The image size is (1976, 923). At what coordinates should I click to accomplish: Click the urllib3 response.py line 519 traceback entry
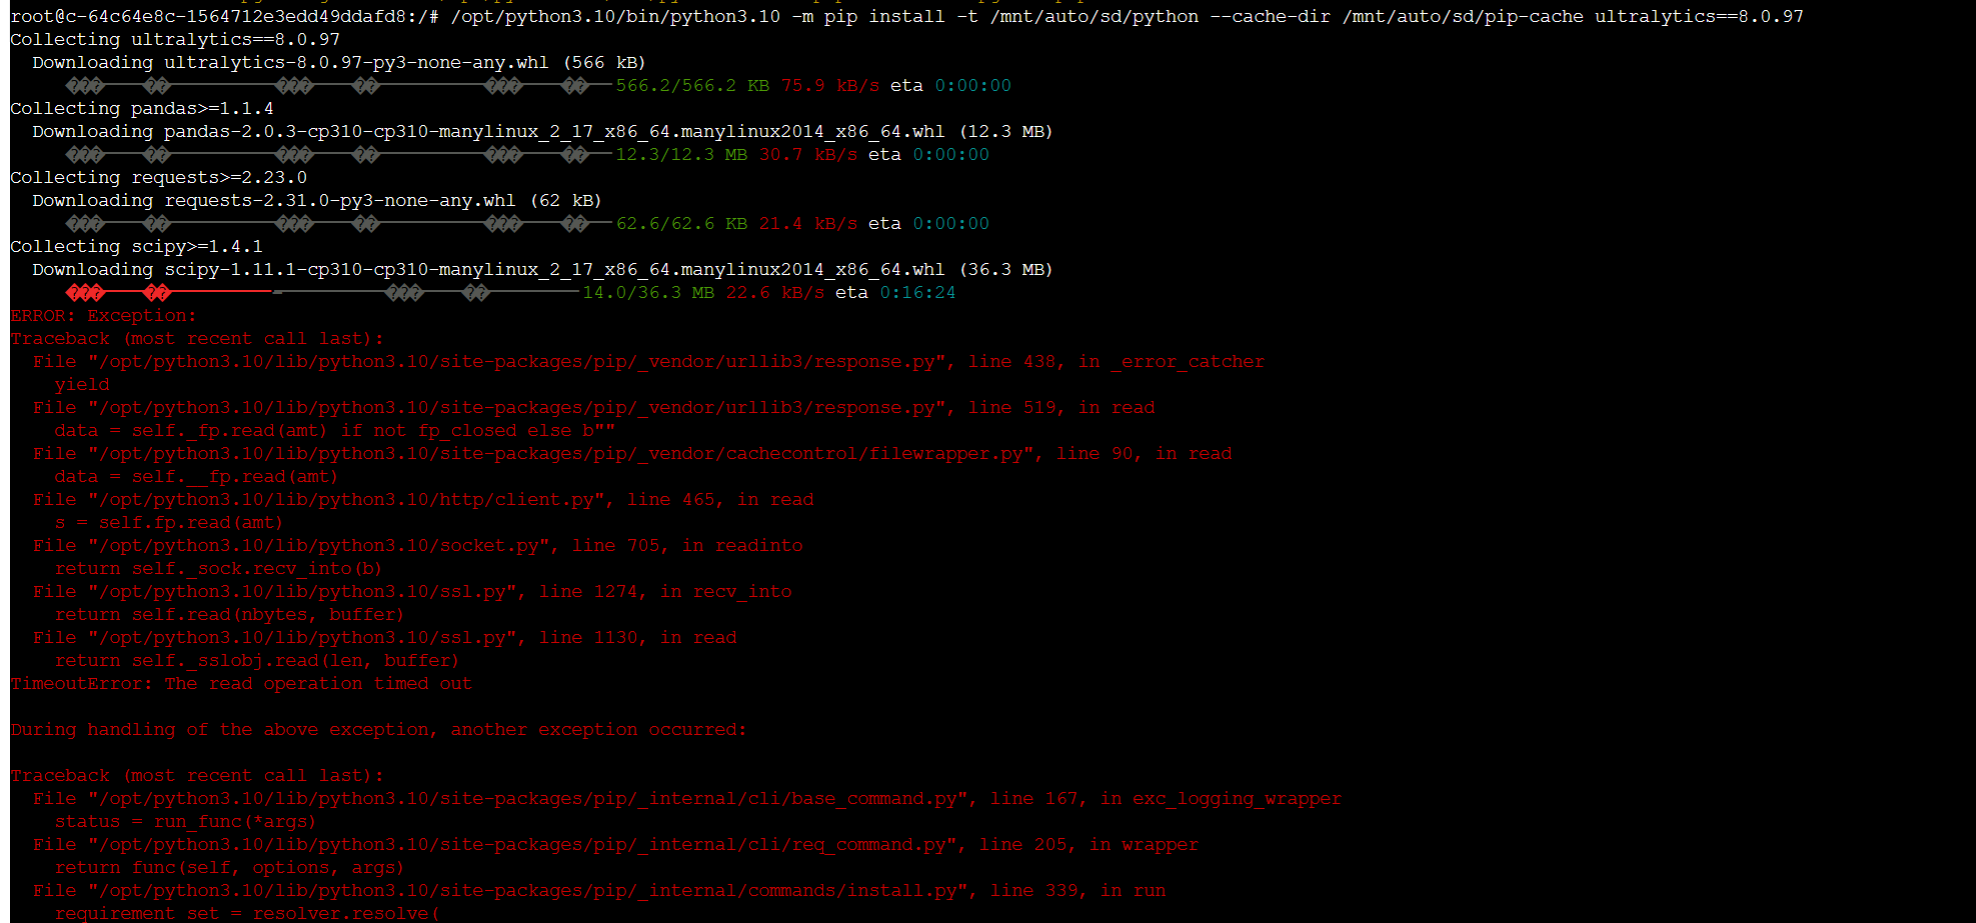(593, 407)
